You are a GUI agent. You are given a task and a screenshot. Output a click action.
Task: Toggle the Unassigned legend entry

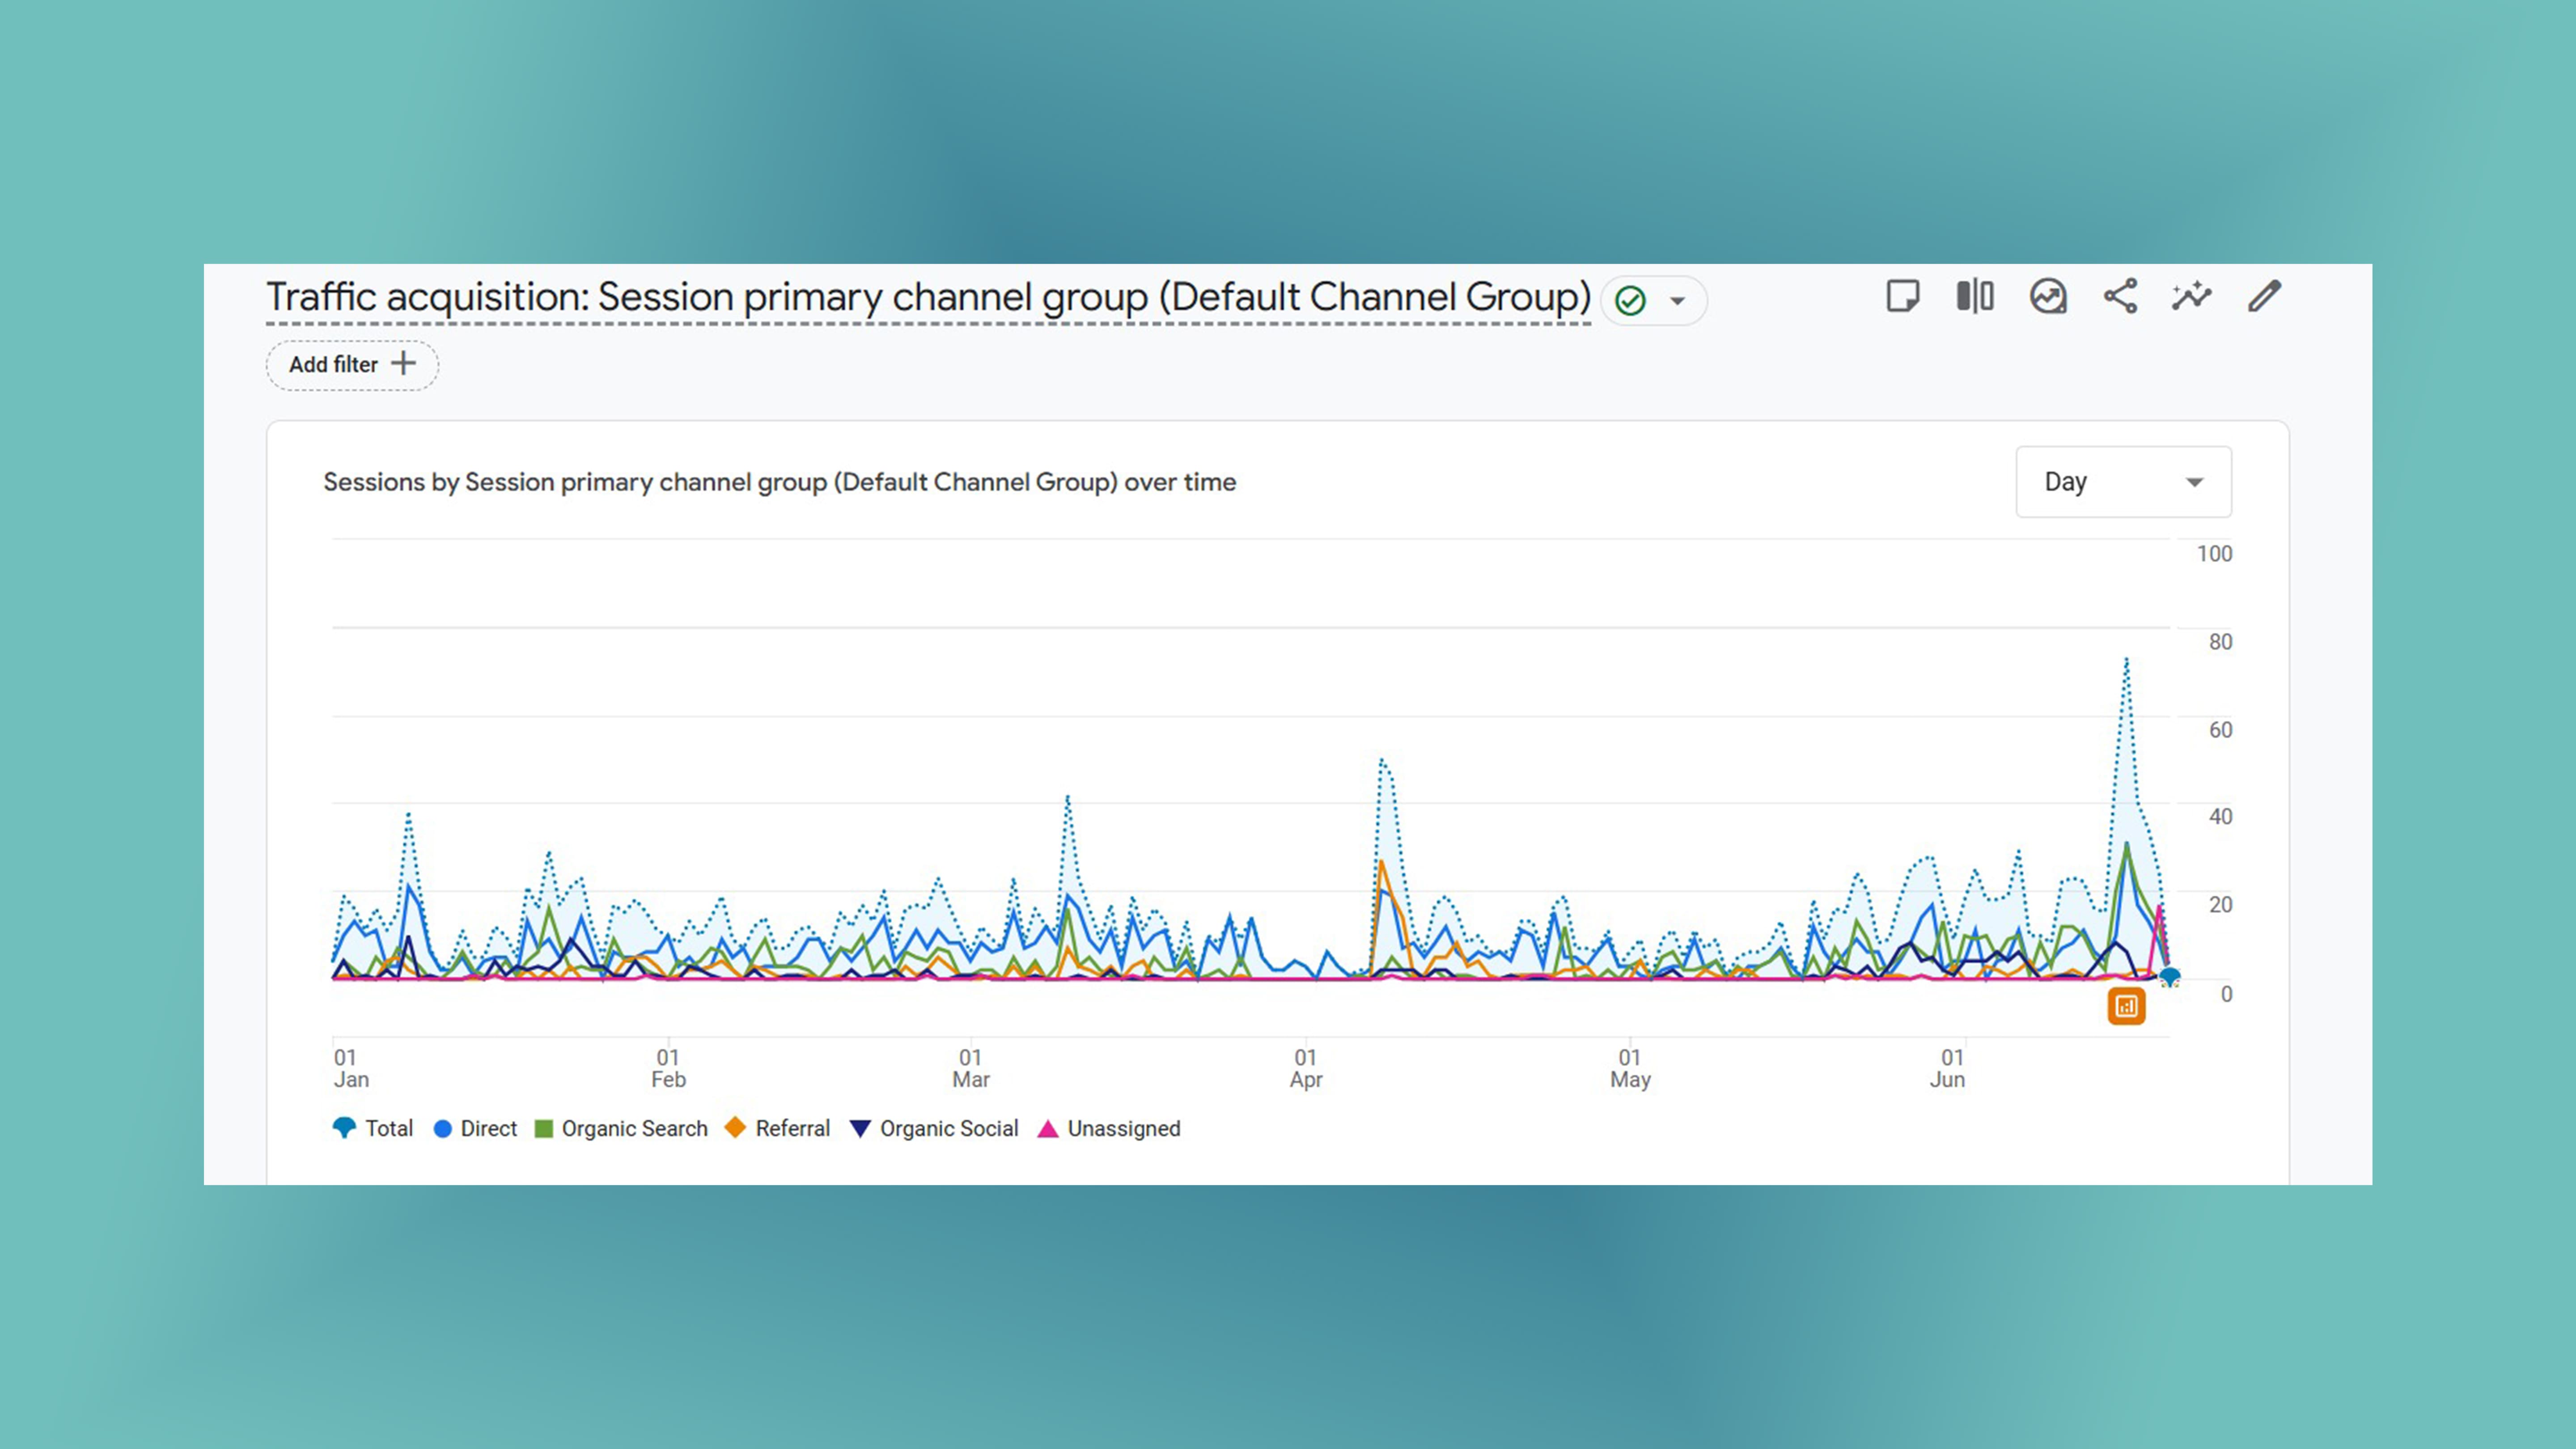1109,1128
